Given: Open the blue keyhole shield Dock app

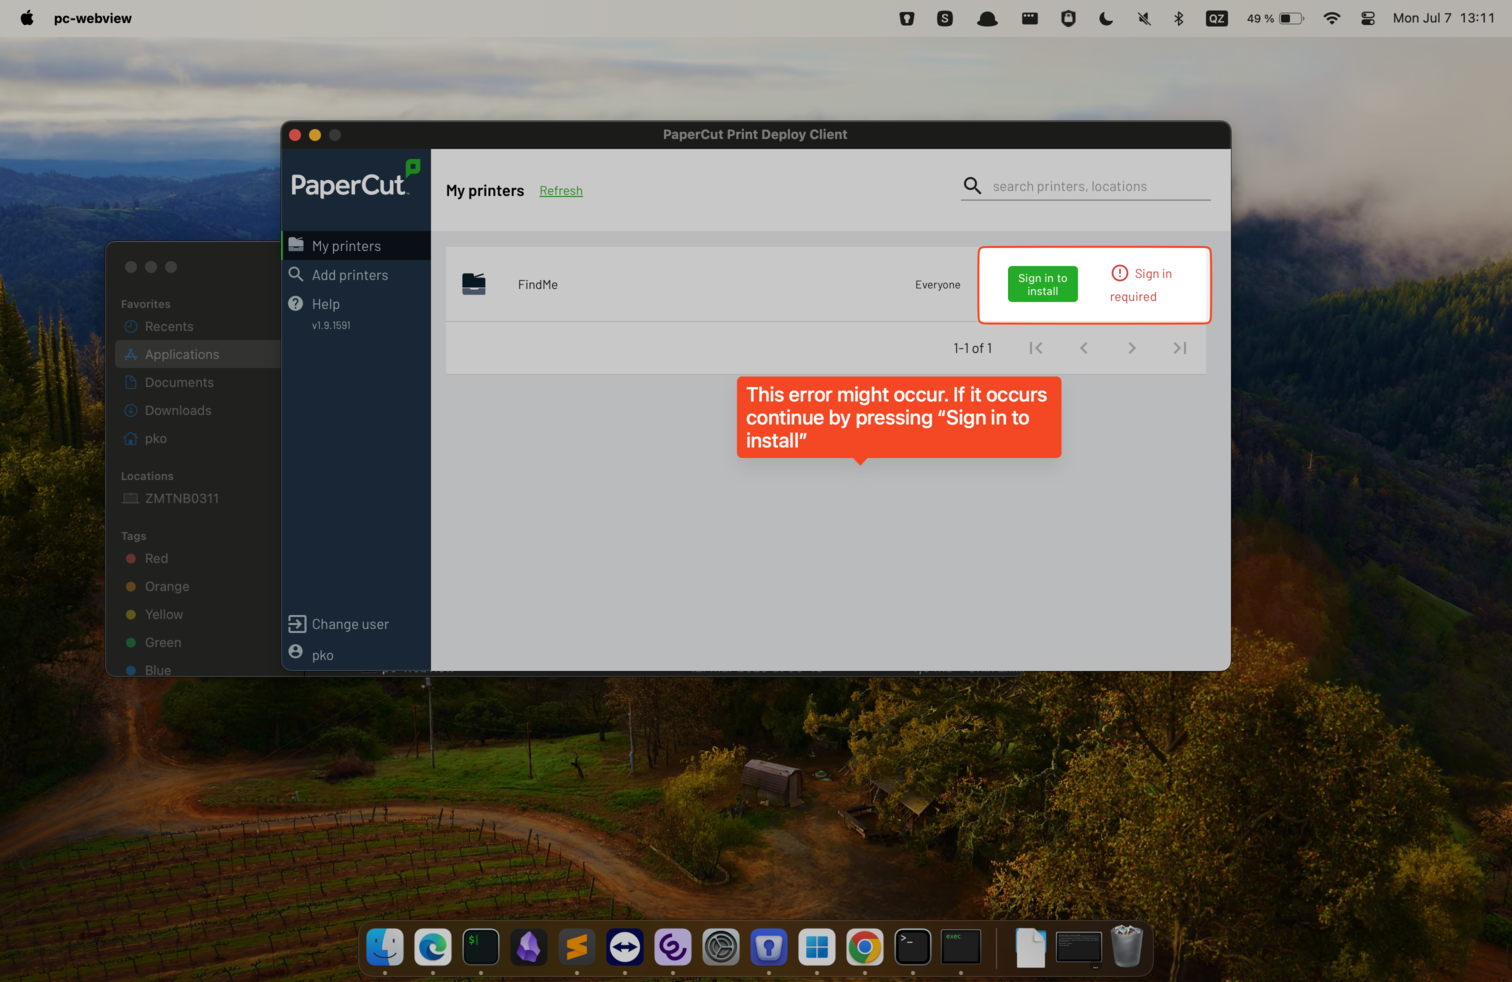Looking at the screenshot, I should click(x=769, y=947).
